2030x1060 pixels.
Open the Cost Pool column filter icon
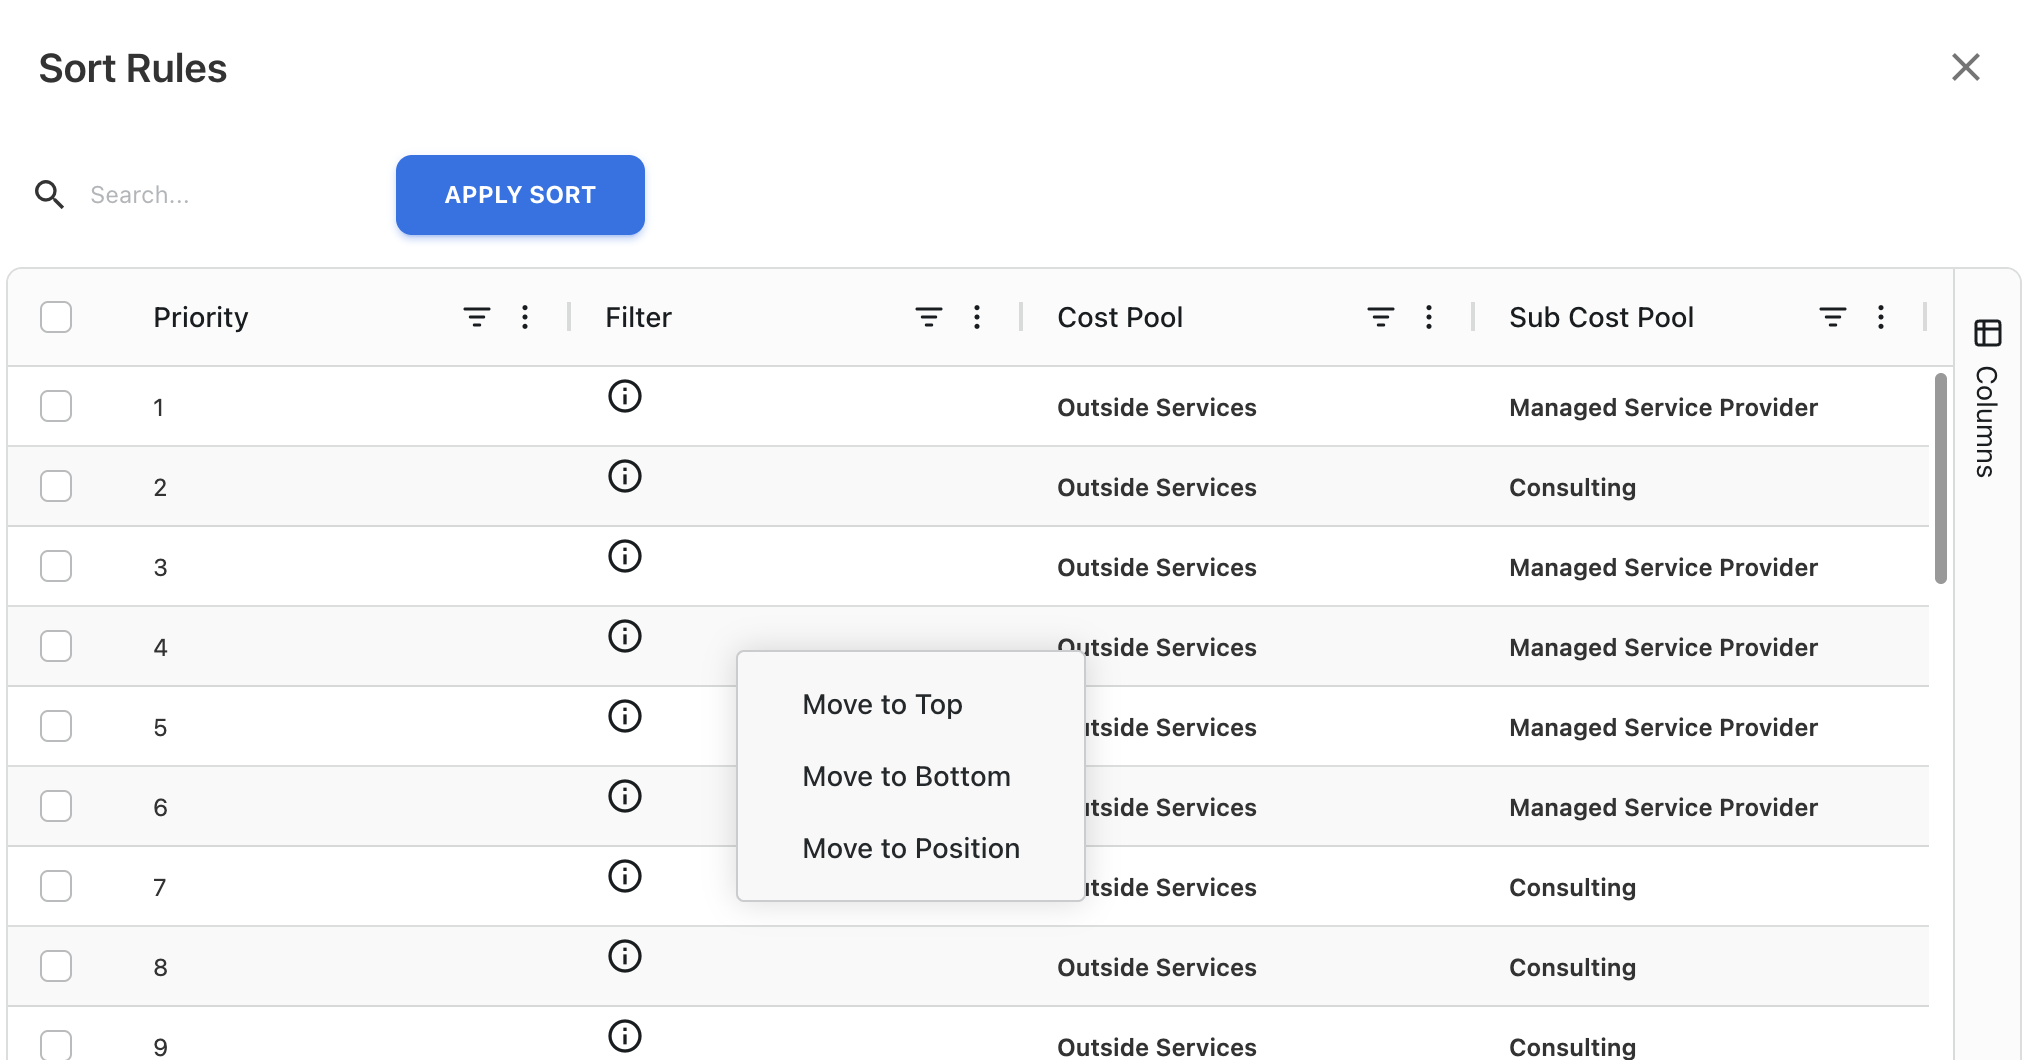tap(1381, 317)
